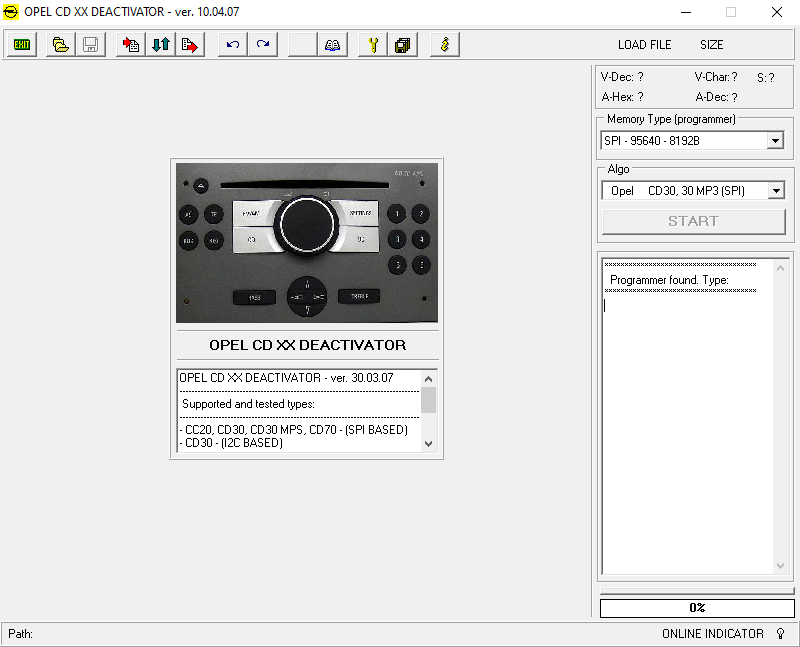Open a file with the folder icon

click(61, 44)
